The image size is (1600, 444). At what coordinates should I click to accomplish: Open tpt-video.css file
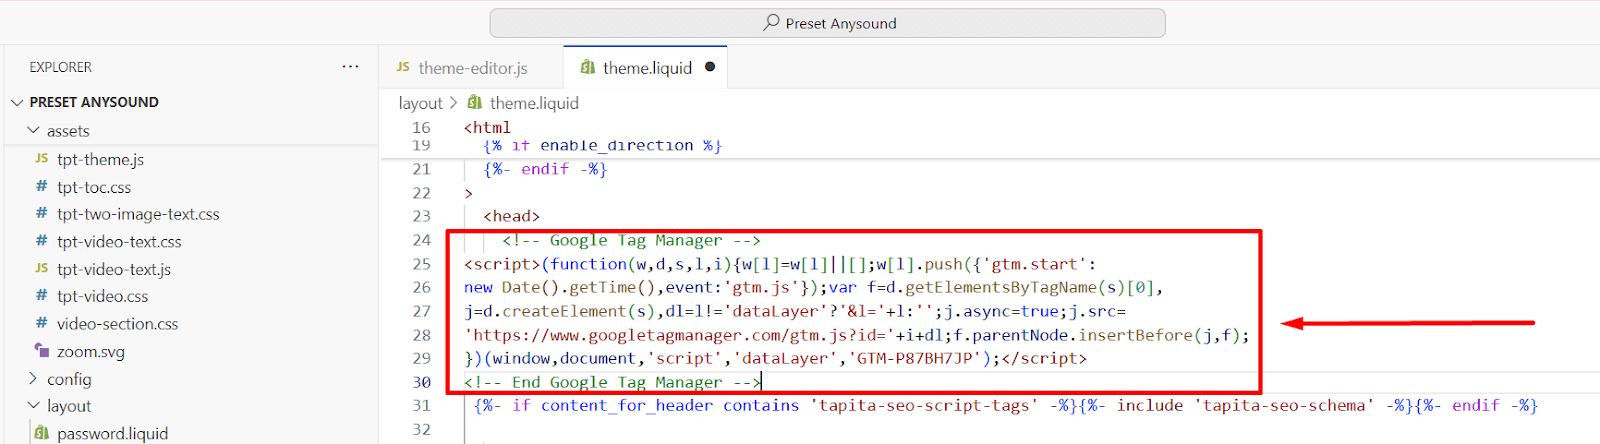tap(102, 296)
